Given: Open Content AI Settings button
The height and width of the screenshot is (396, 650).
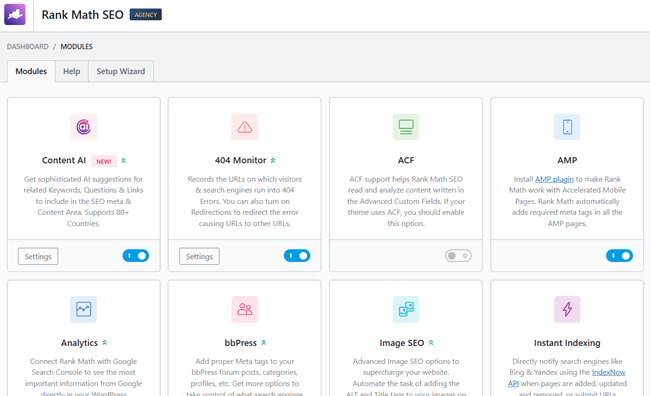Looking at the screenshot, I should pos(38,256).
